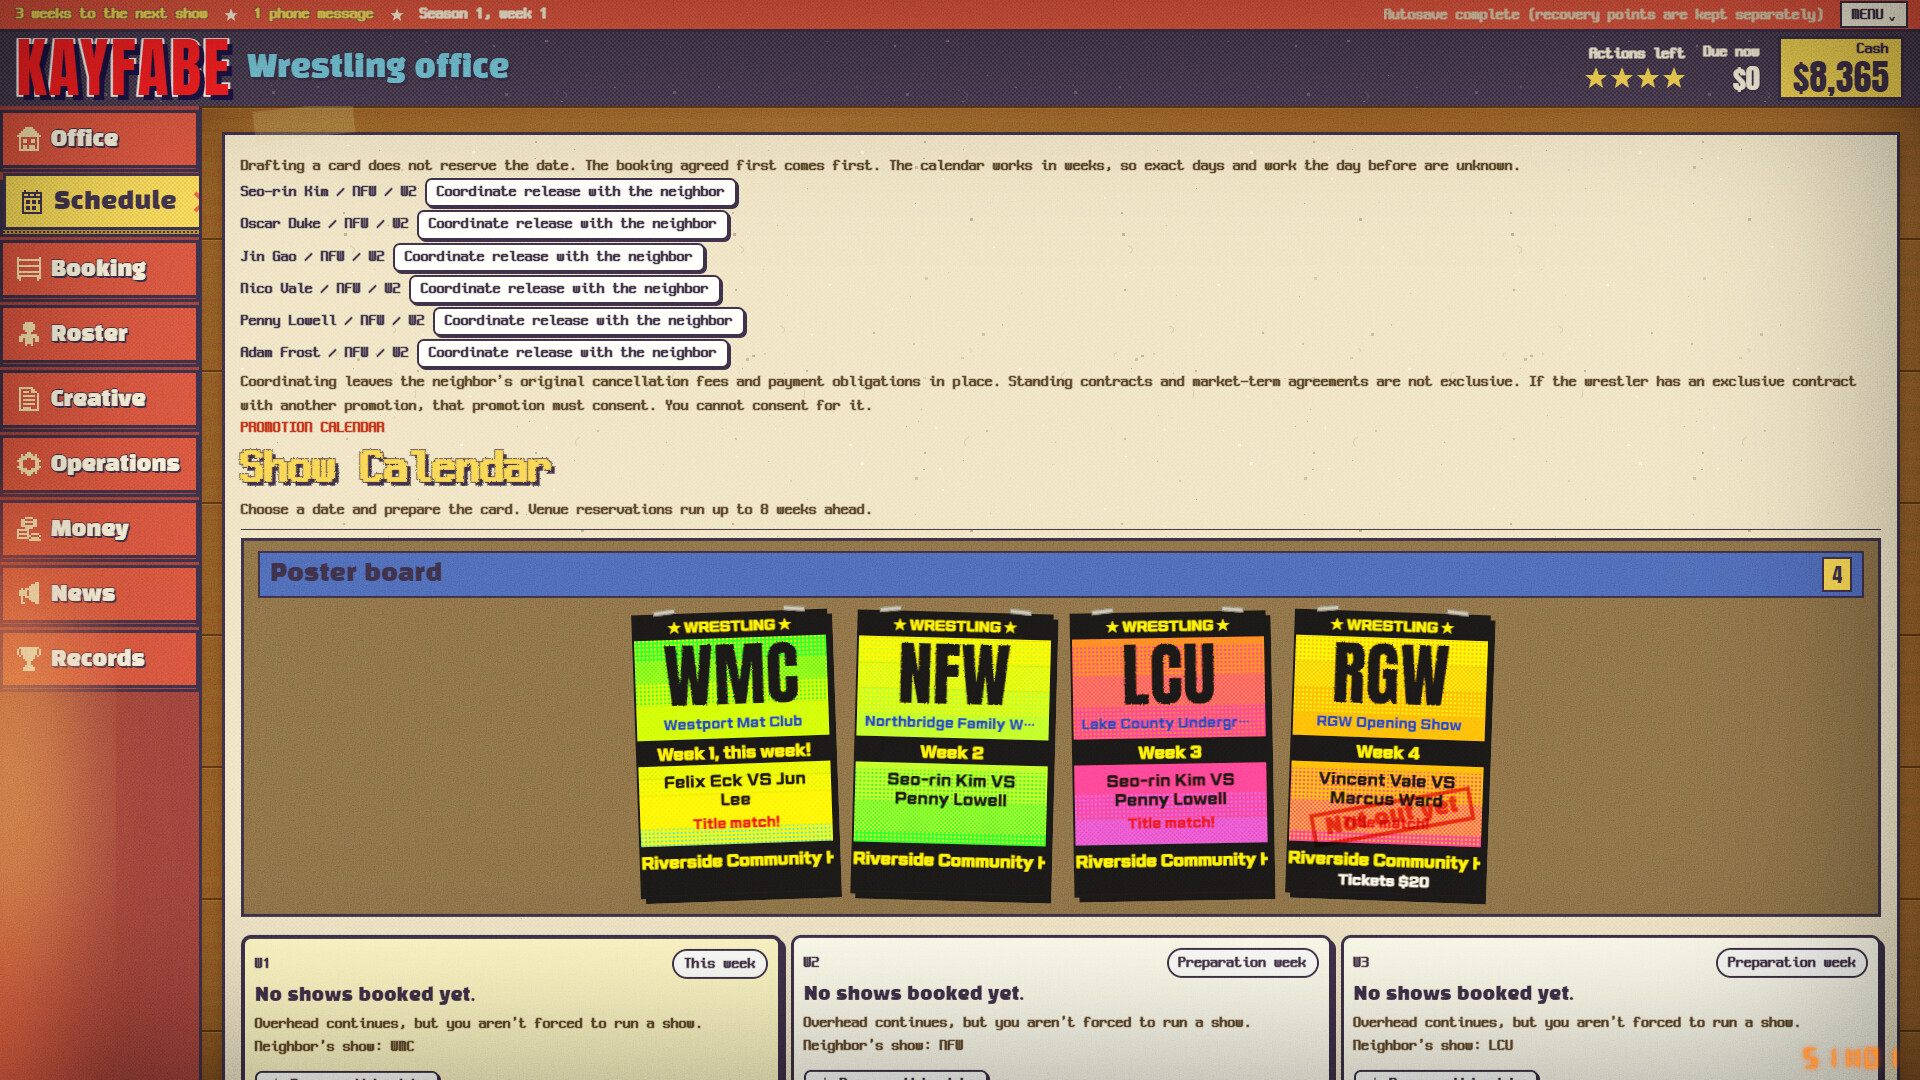1920x1080 pixels.
Task: Click the PROMOTION CALENDAR label
Action: click(x=312, y=427)
